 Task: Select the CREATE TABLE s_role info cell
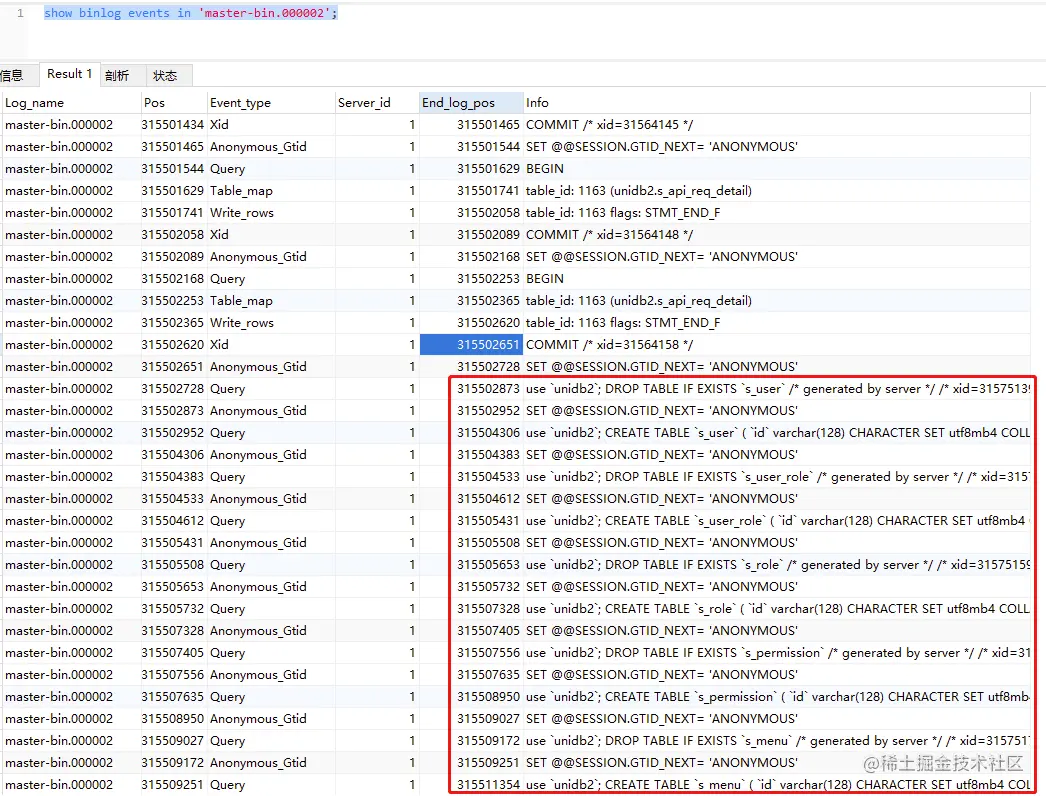click(x=776, y=609)
